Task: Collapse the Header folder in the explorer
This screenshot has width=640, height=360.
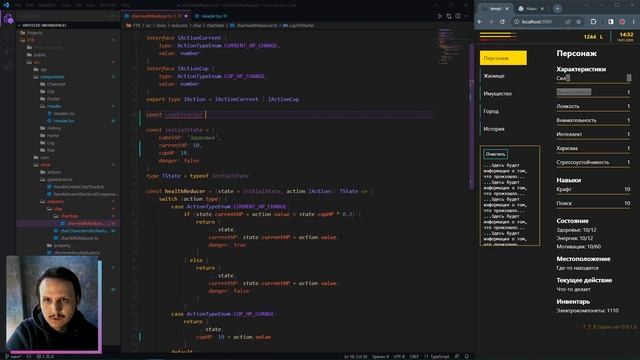Action: [54, 106]
